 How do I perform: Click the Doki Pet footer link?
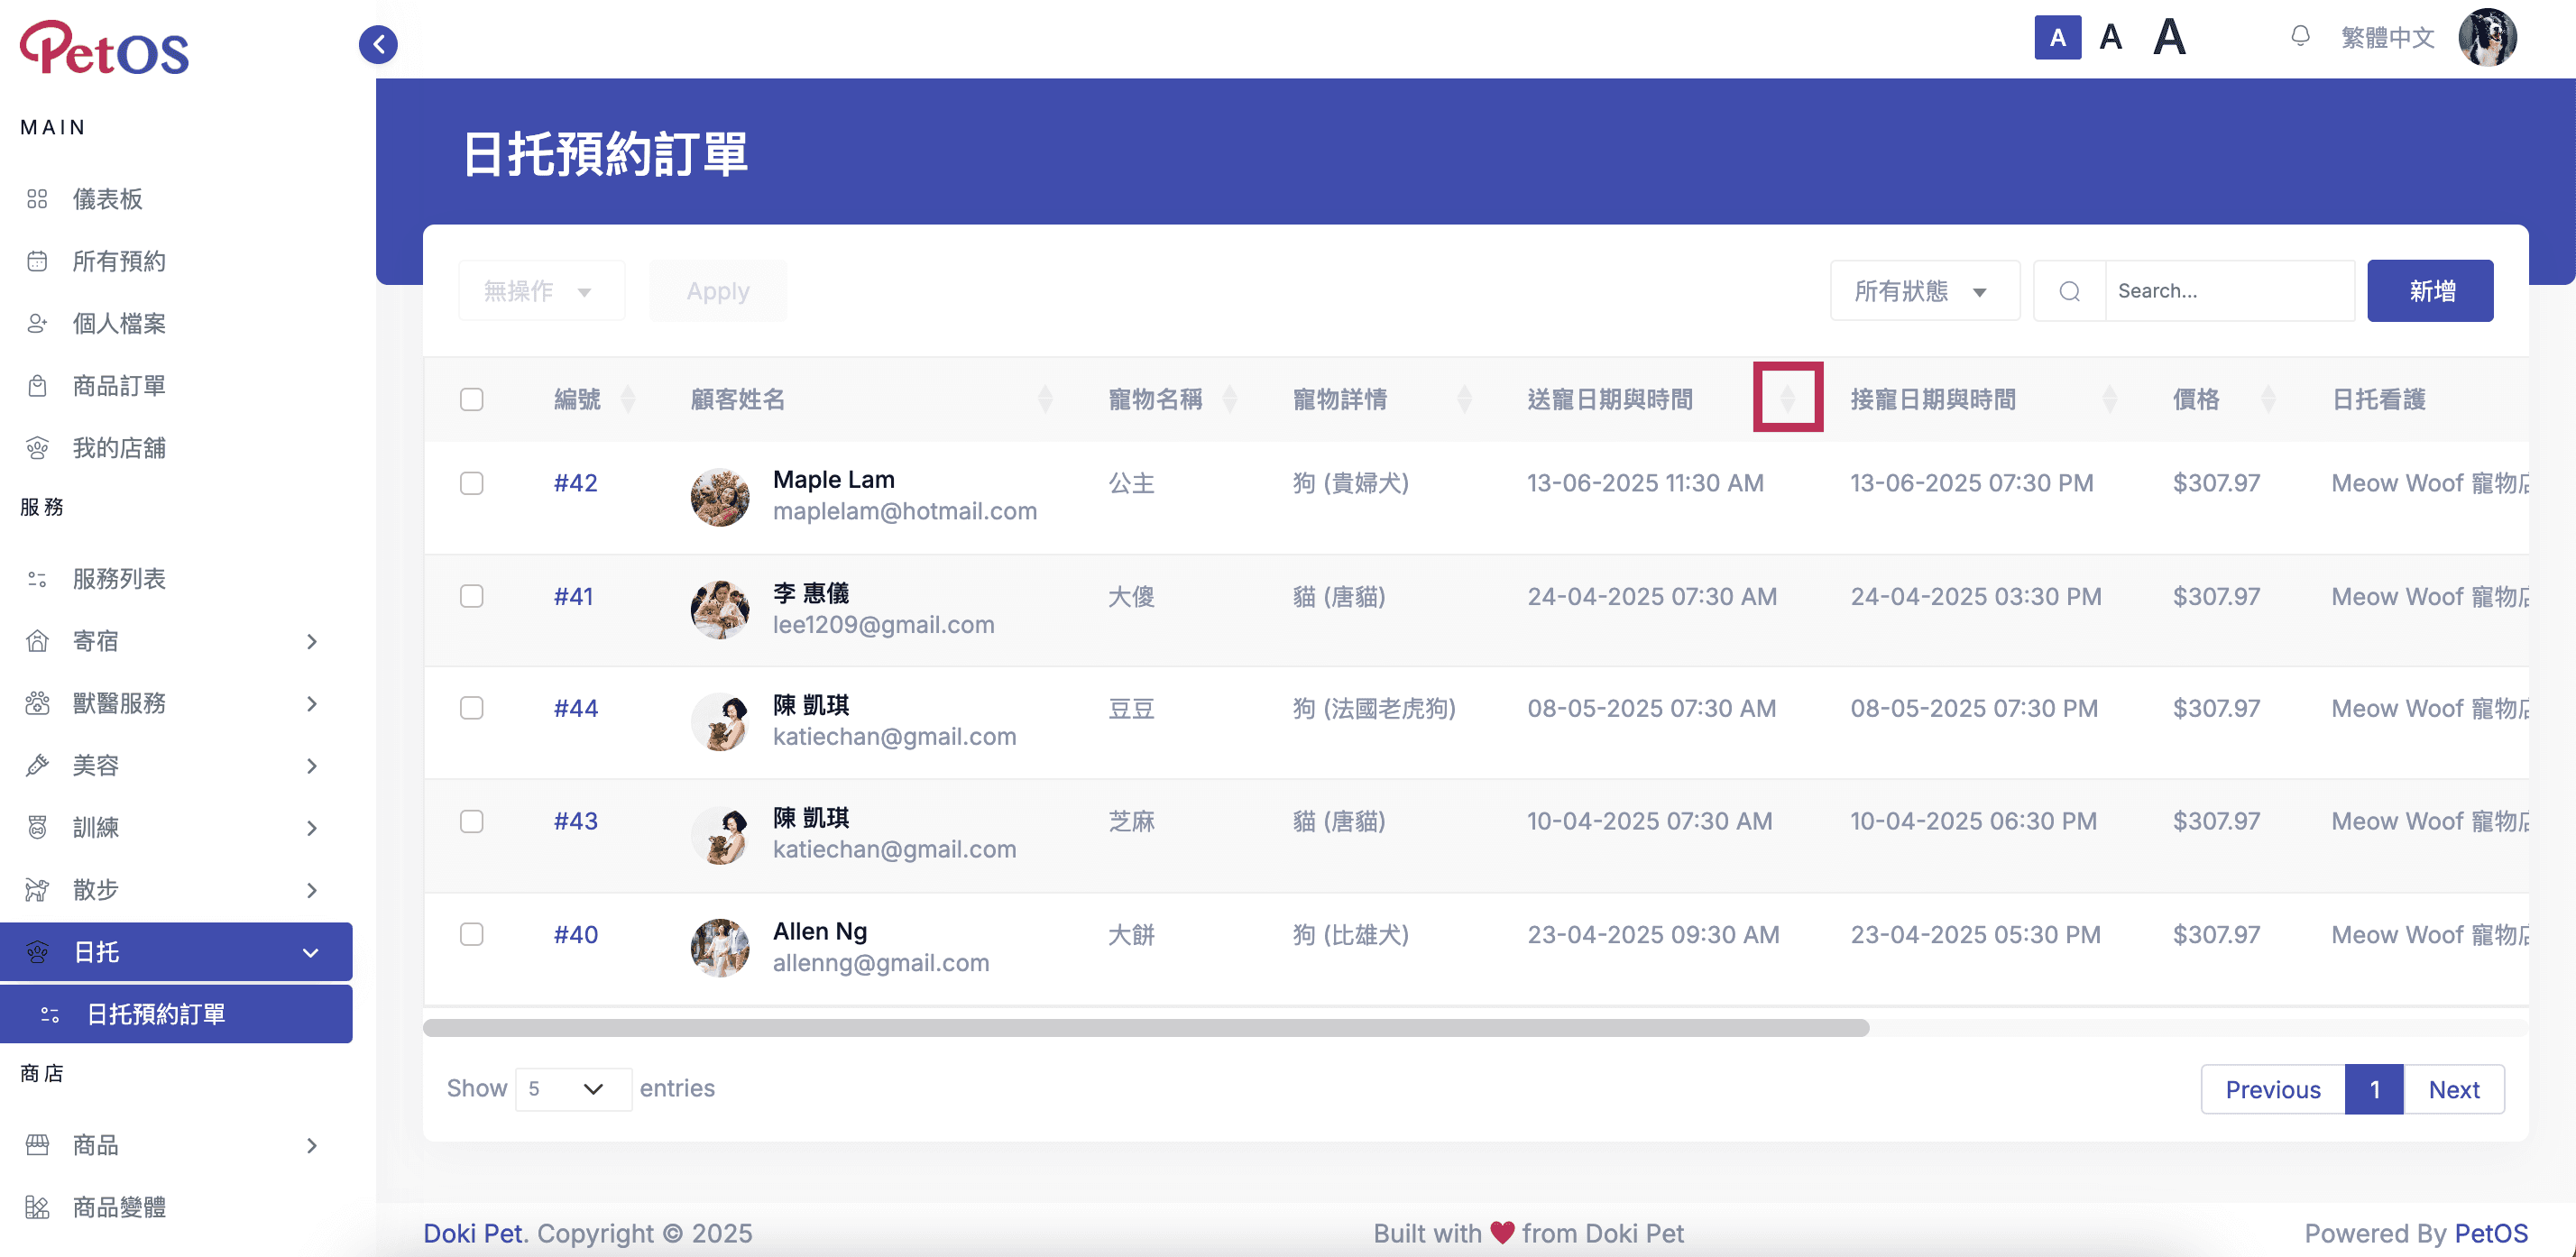click(474, 1233)
